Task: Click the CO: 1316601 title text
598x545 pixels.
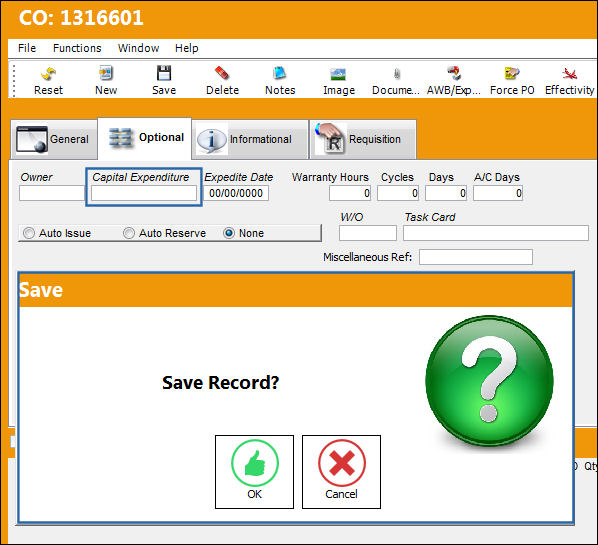Action: [81, 18]
